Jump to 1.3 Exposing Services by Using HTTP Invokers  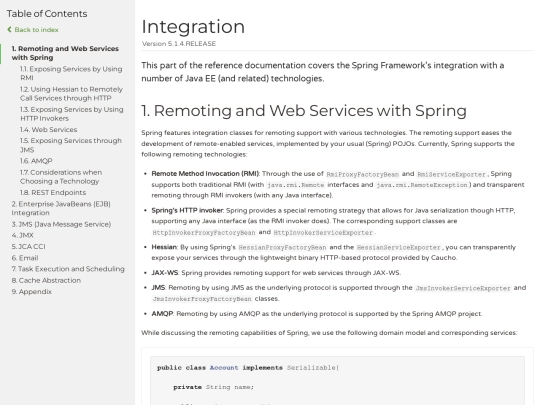tap(72, 114)
